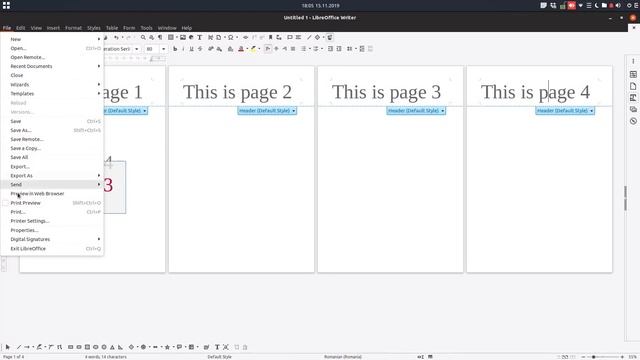
Task: Choose Print Preview from File menu
Action: (x=52, y=203)
